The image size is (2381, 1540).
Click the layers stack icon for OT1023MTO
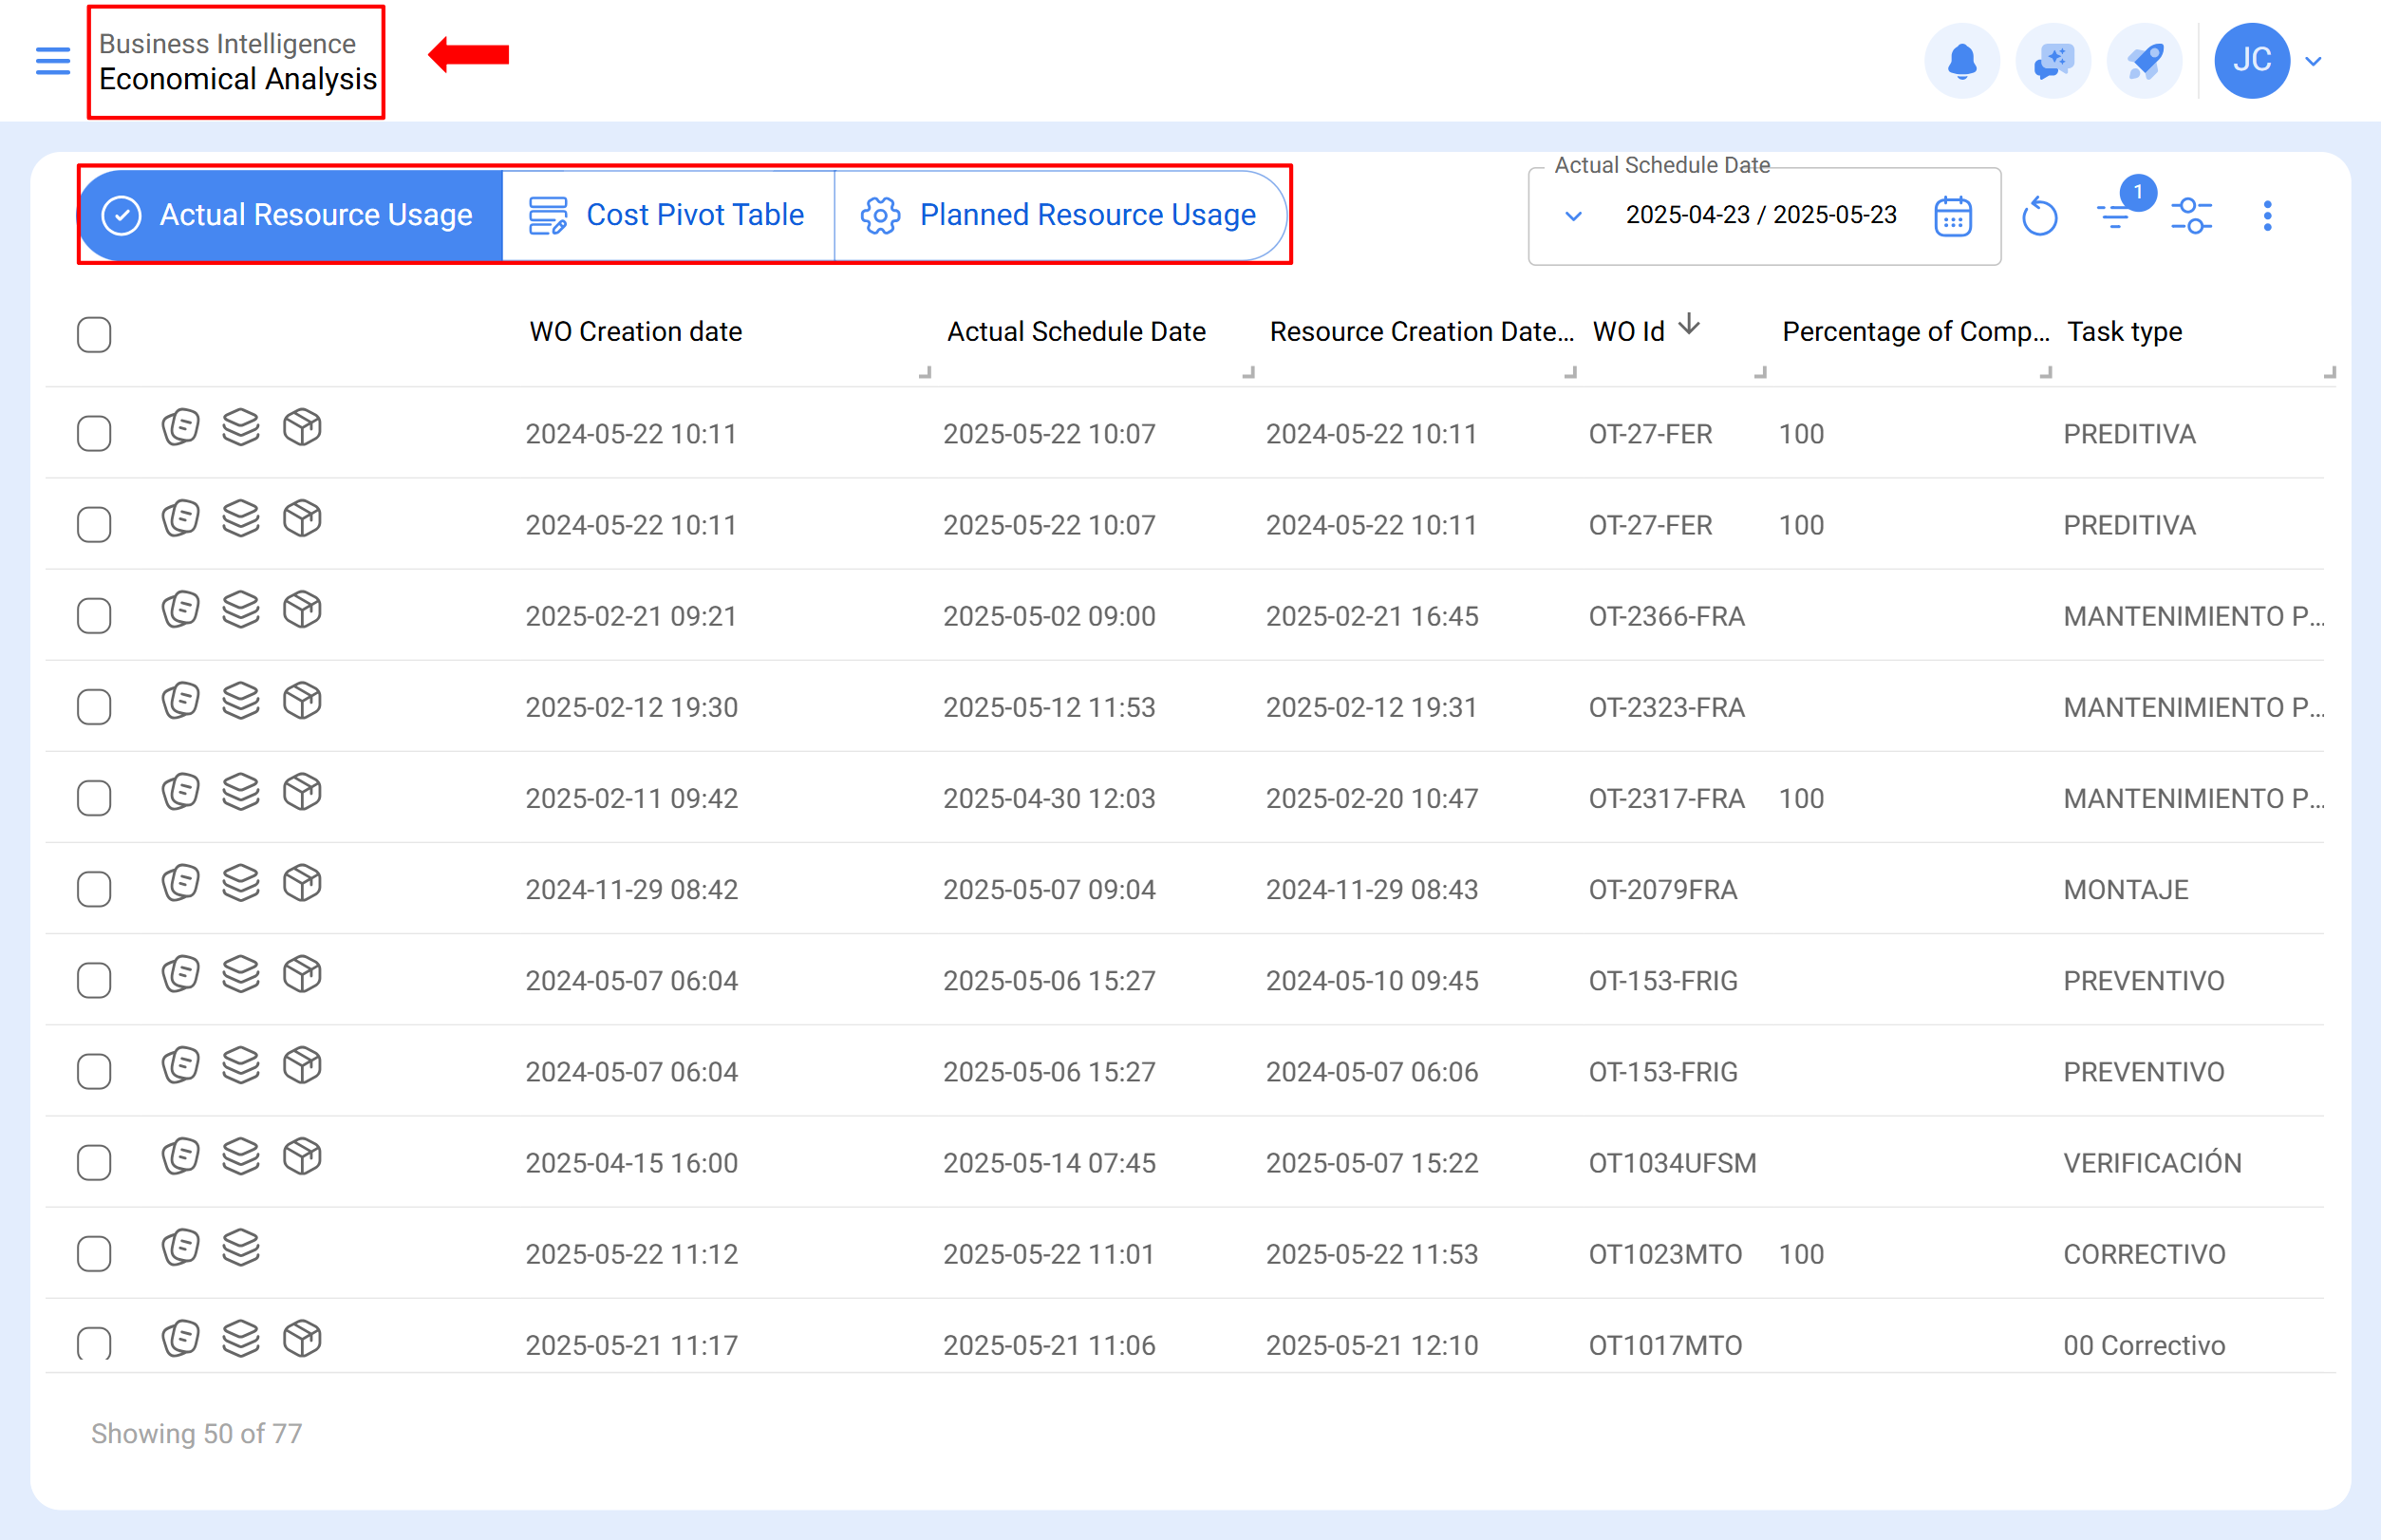[241, 1248]
